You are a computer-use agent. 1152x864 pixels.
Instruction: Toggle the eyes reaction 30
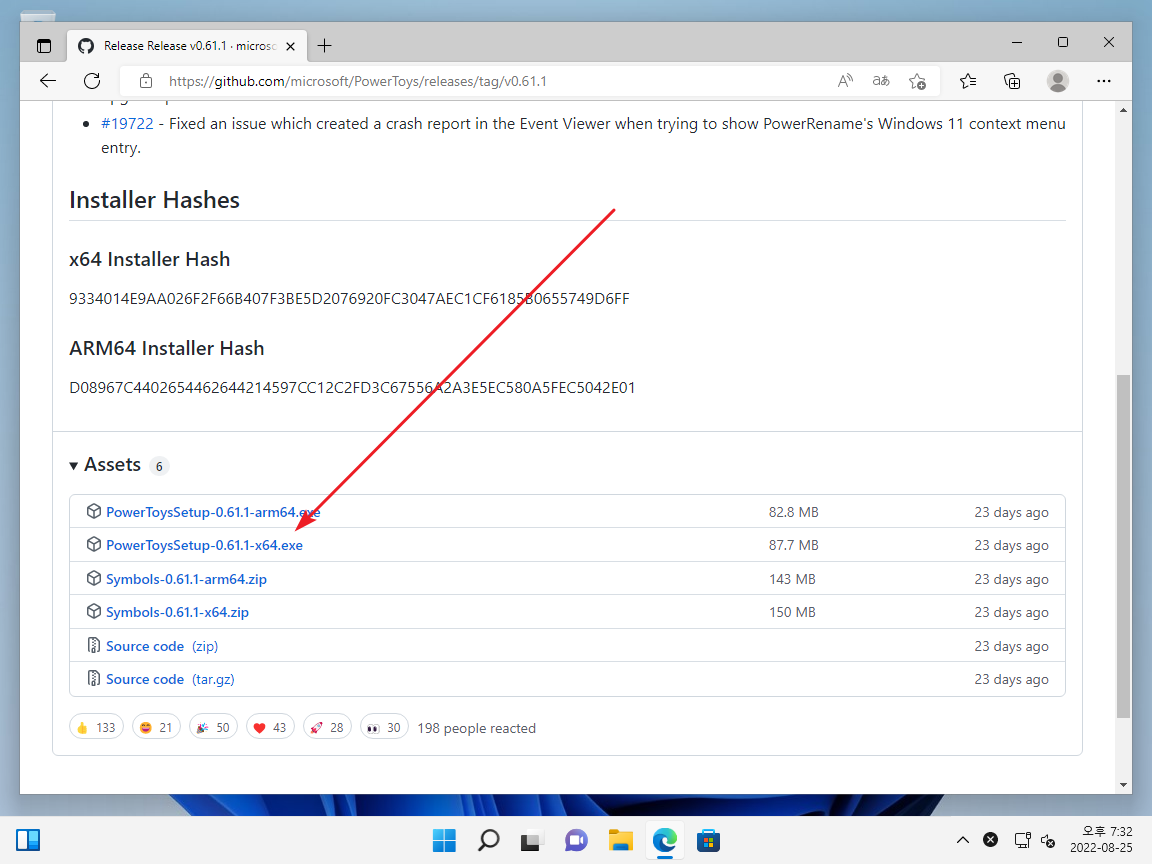pos(384,727)
